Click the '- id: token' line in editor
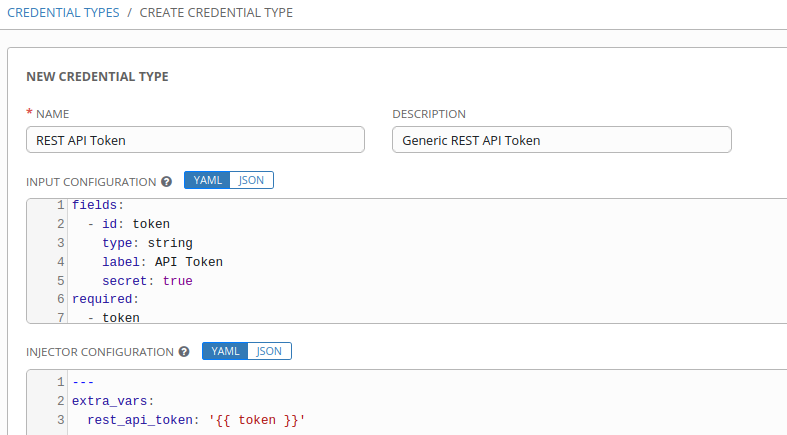 [128, 224]
